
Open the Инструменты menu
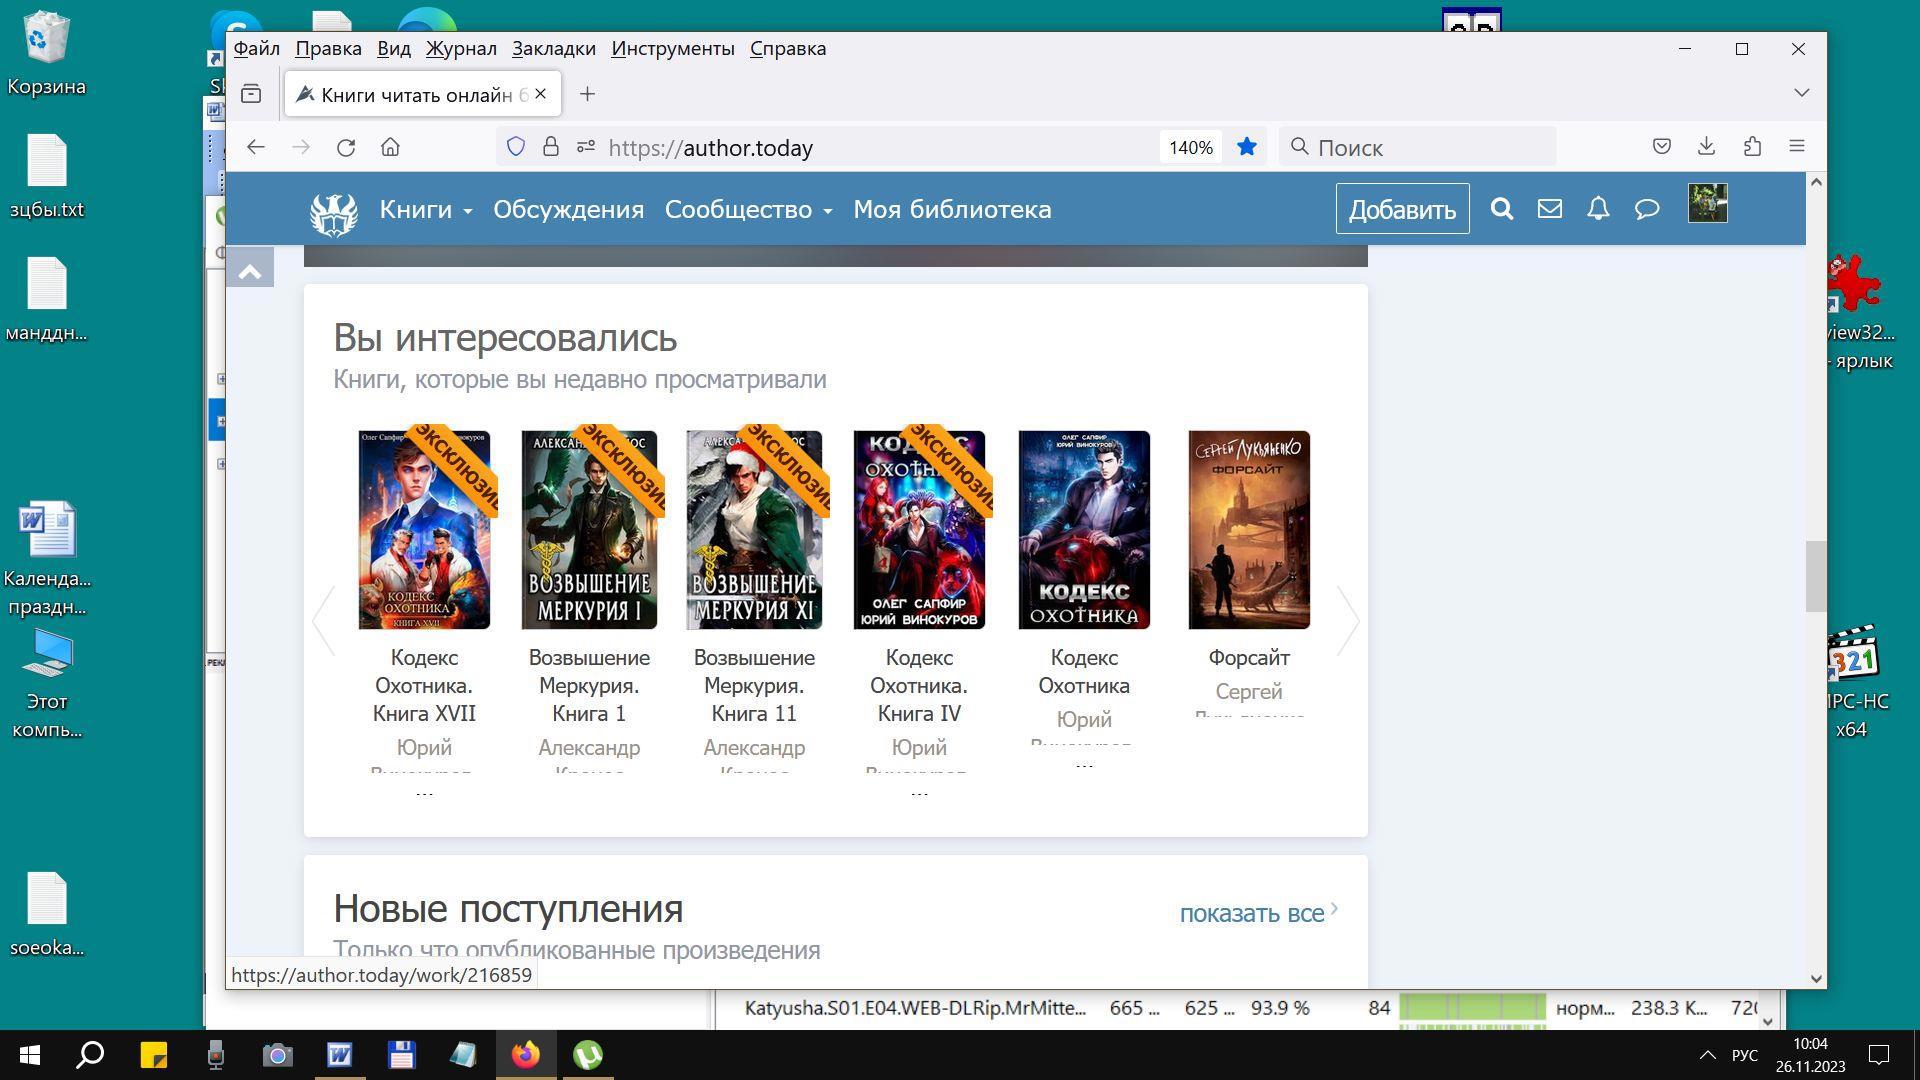coord(672,49)
